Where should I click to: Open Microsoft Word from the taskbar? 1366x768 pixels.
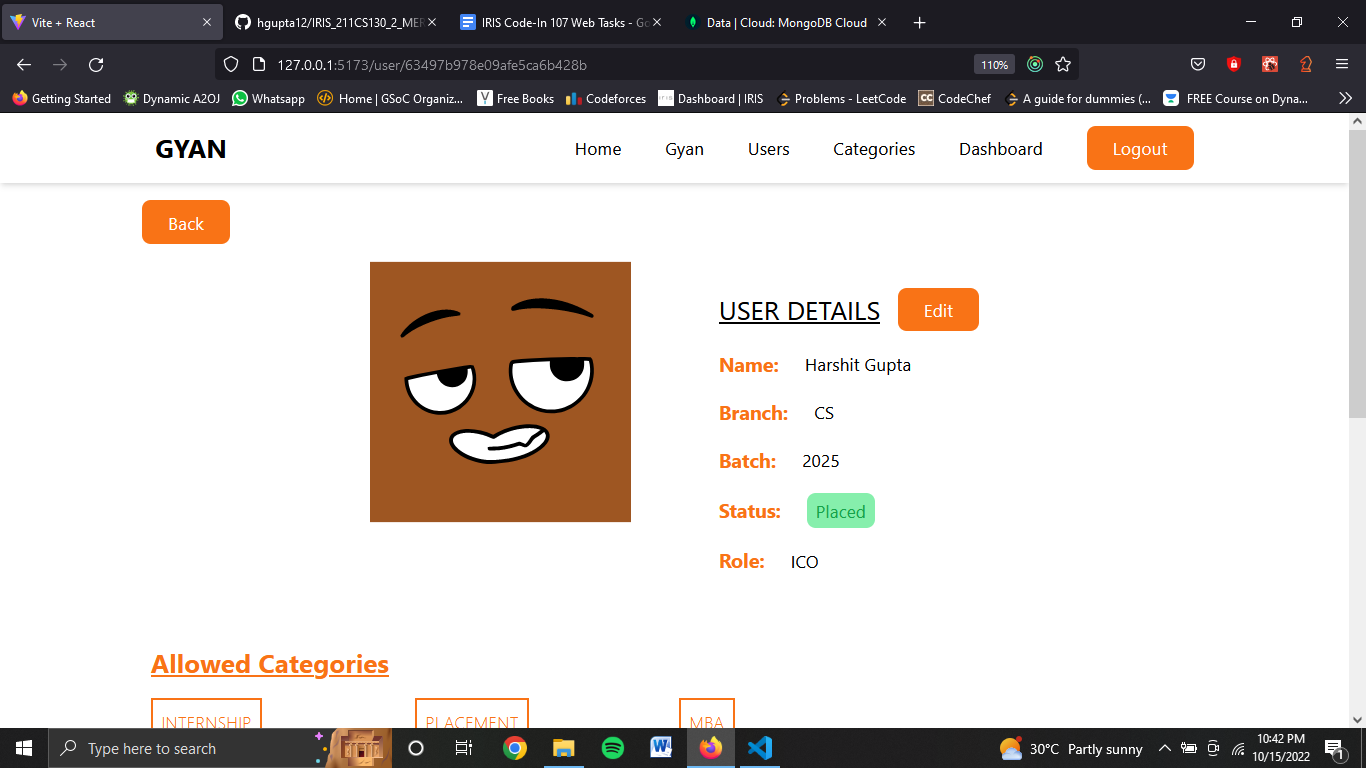click(x=662, y=748)
